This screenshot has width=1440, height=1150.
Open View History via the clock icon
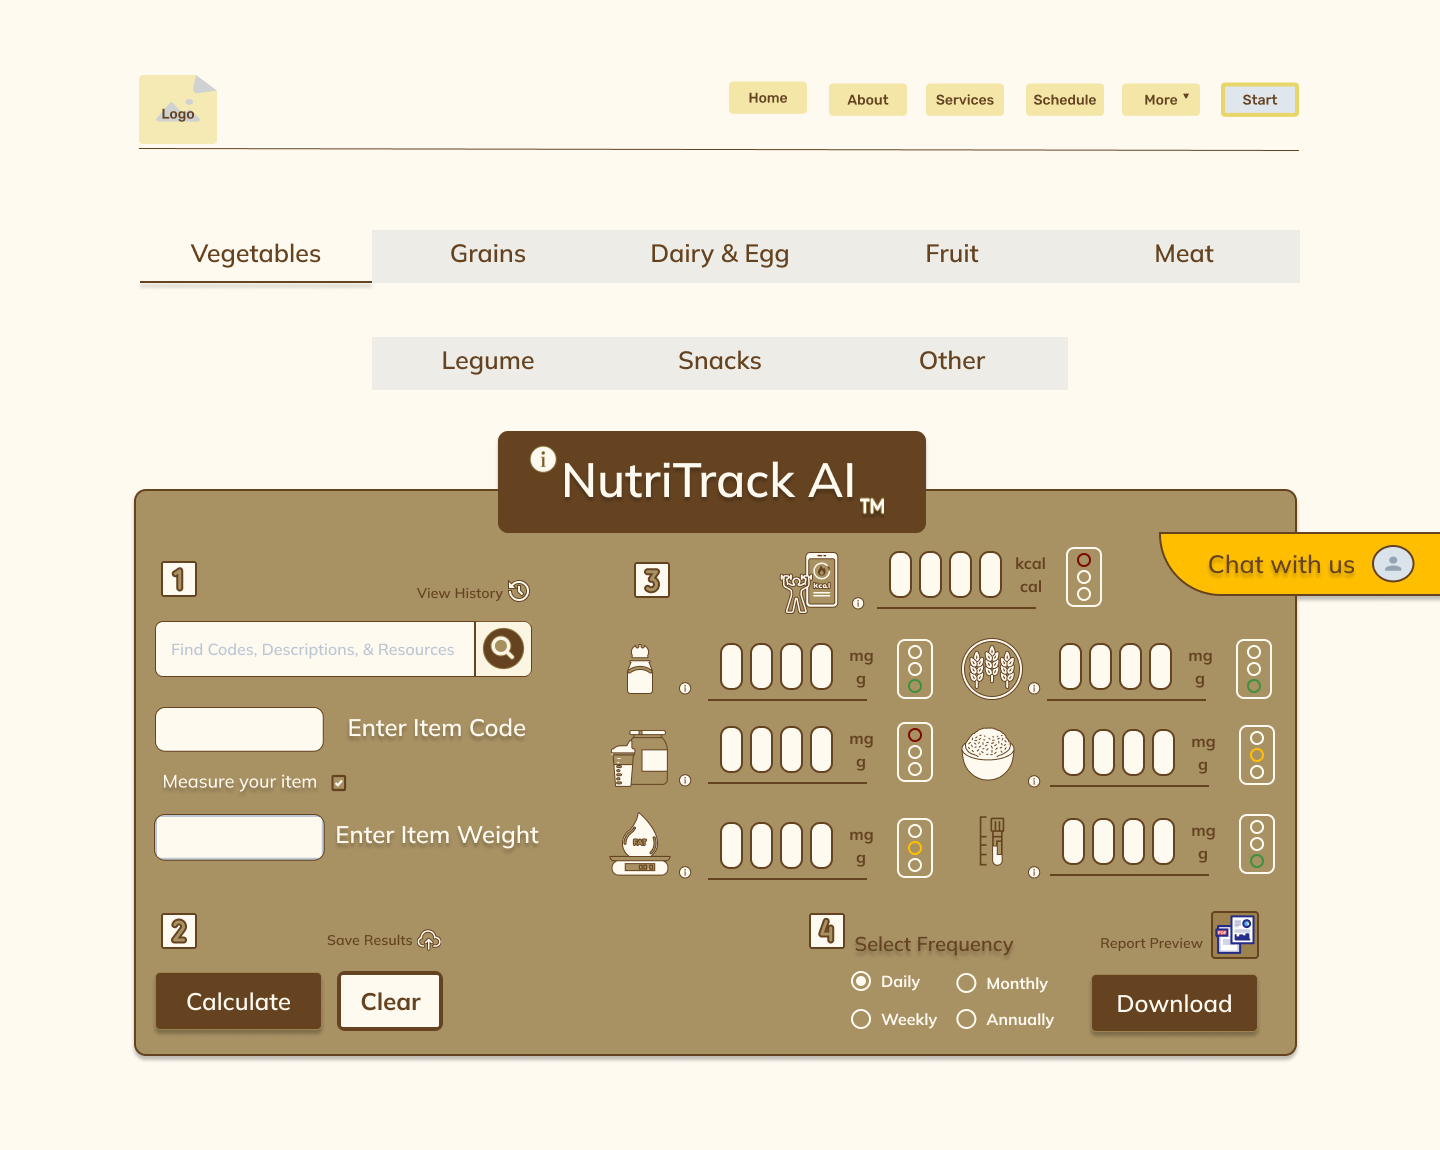(519, 591)
